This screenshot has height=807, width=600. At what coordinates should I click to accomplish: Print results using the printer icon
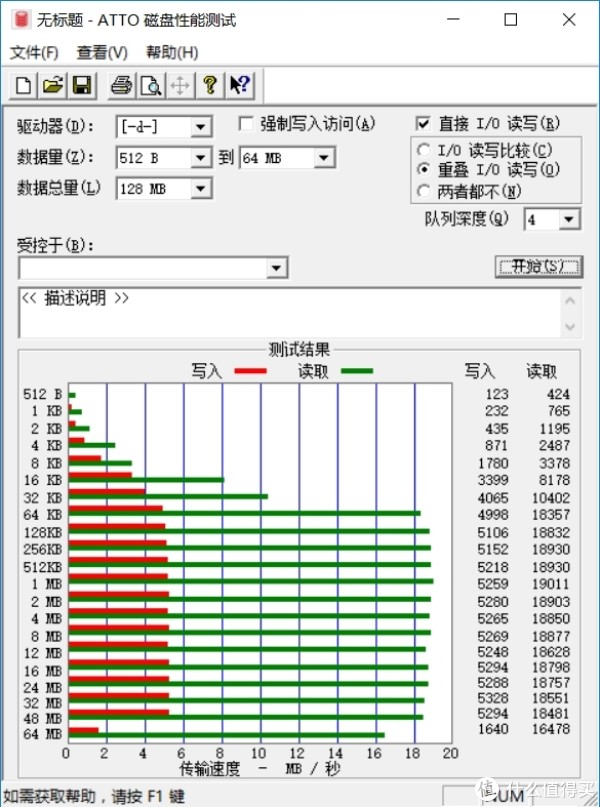pos(121,85)
